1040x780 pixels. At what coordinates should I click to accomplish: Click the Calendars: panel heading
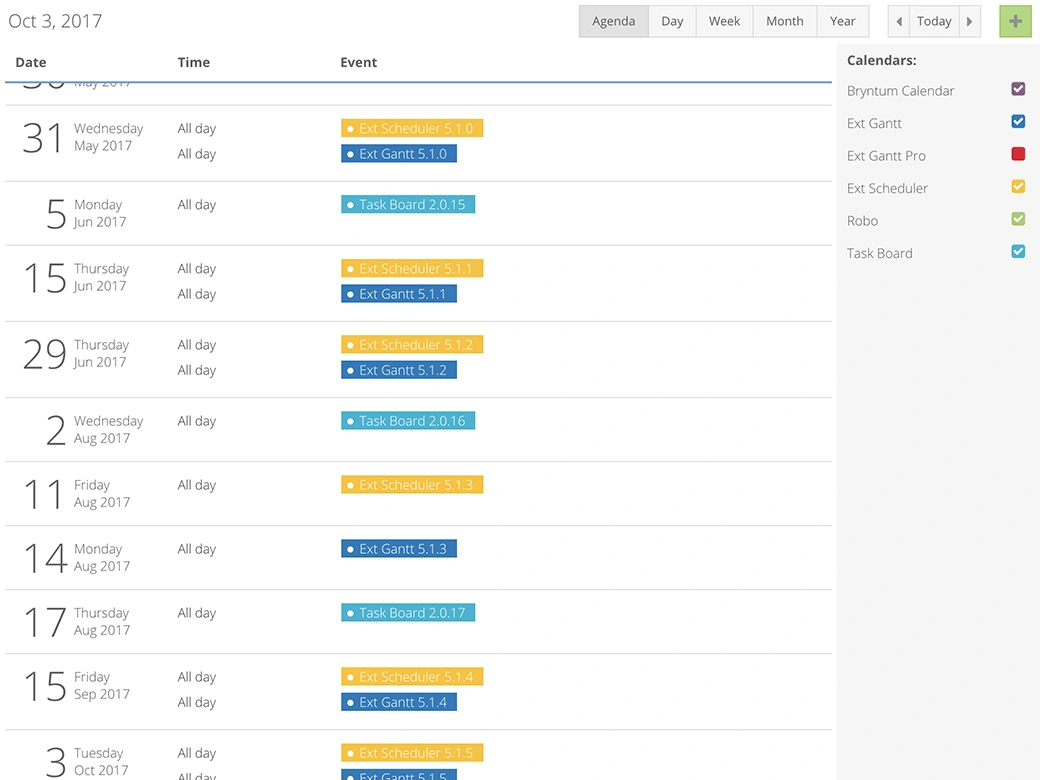[x=881, y=60]
